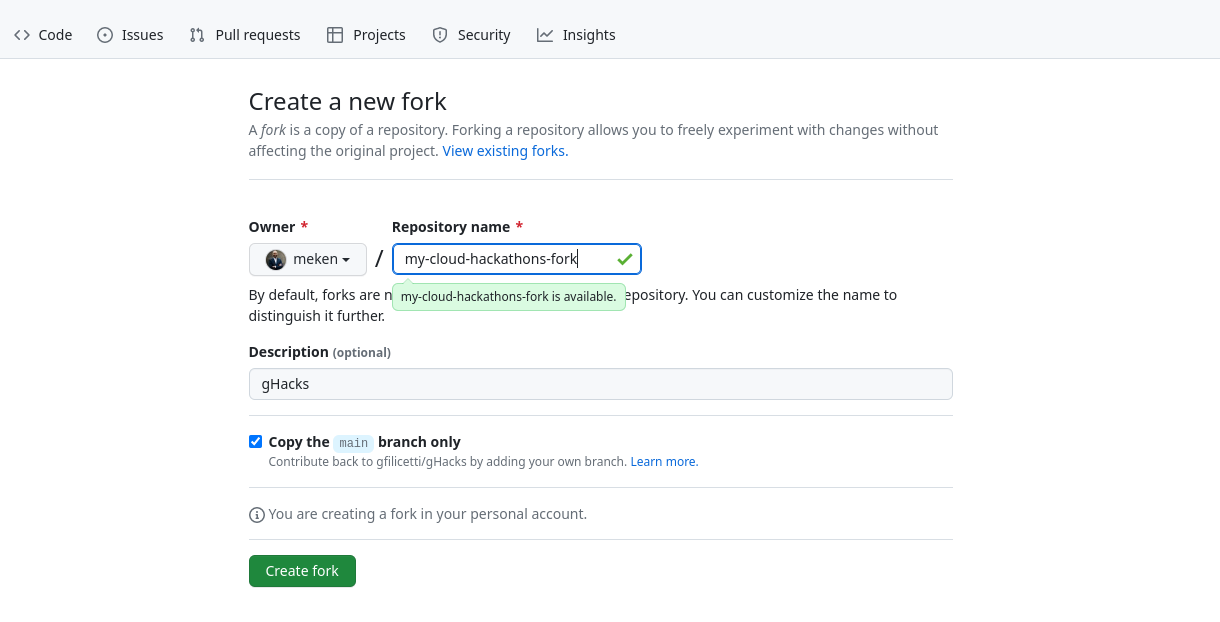Click the Description field containing gHacks
This screenshot has height=622, width=1220.
[600, 383]
